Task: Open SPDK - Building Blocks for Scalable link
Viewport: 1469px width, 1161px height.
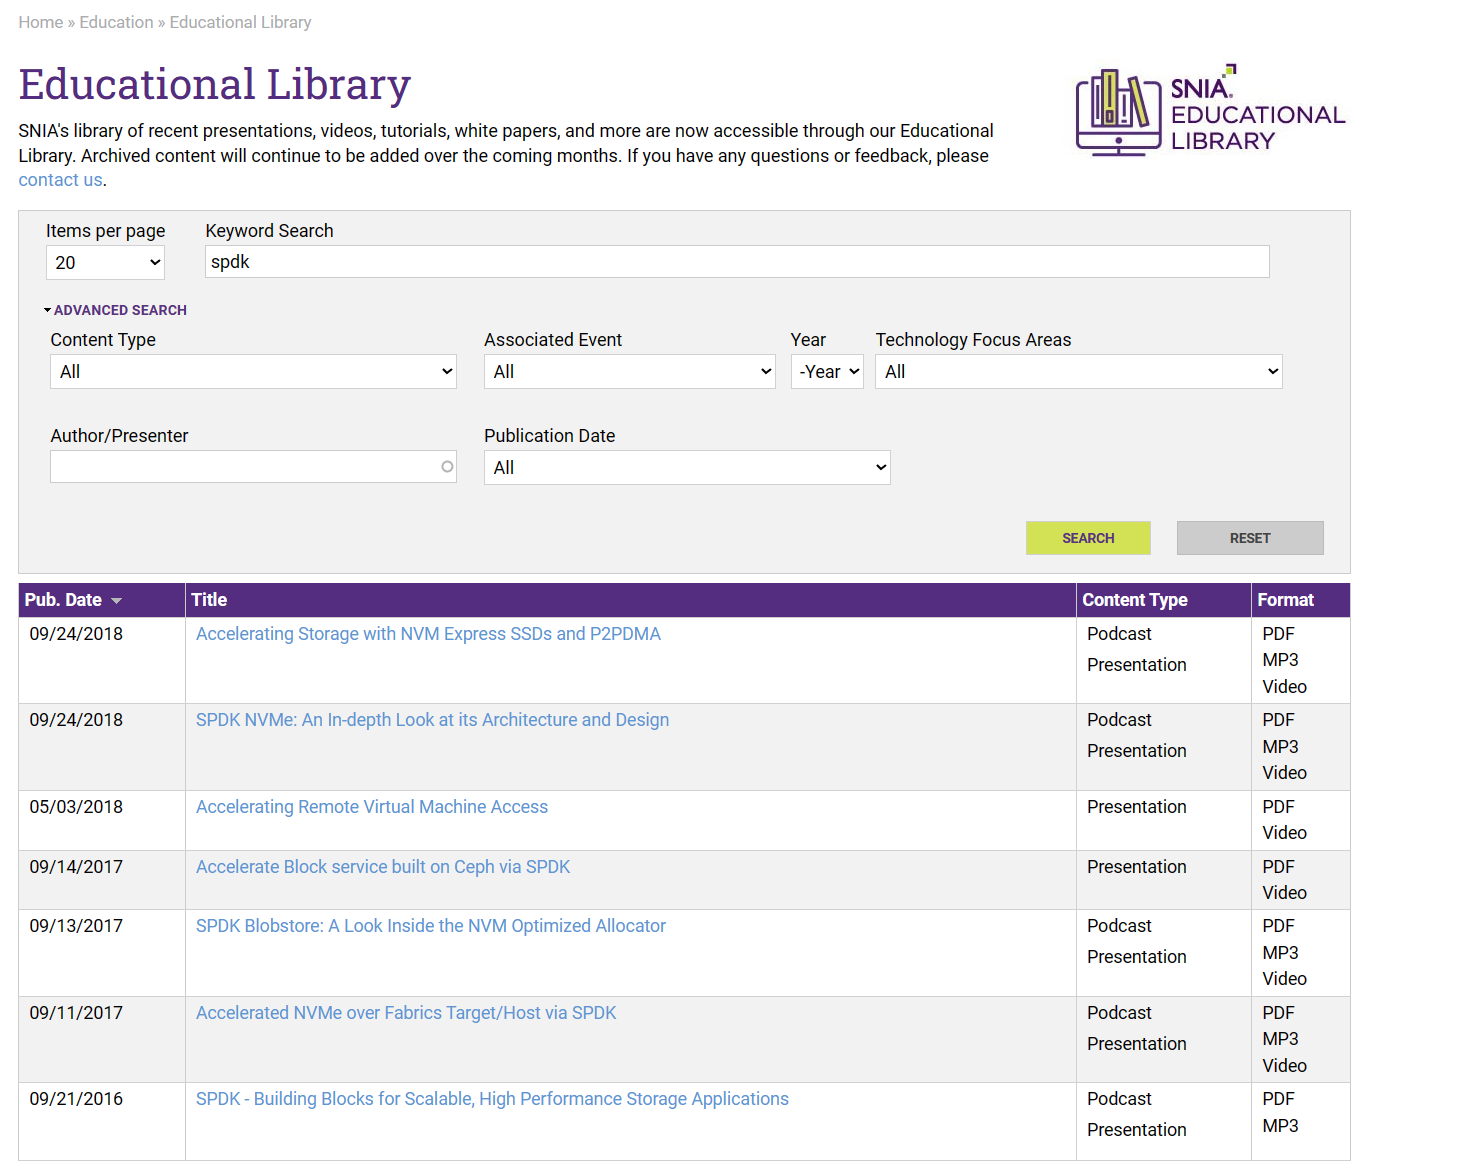Action: 492,1099
